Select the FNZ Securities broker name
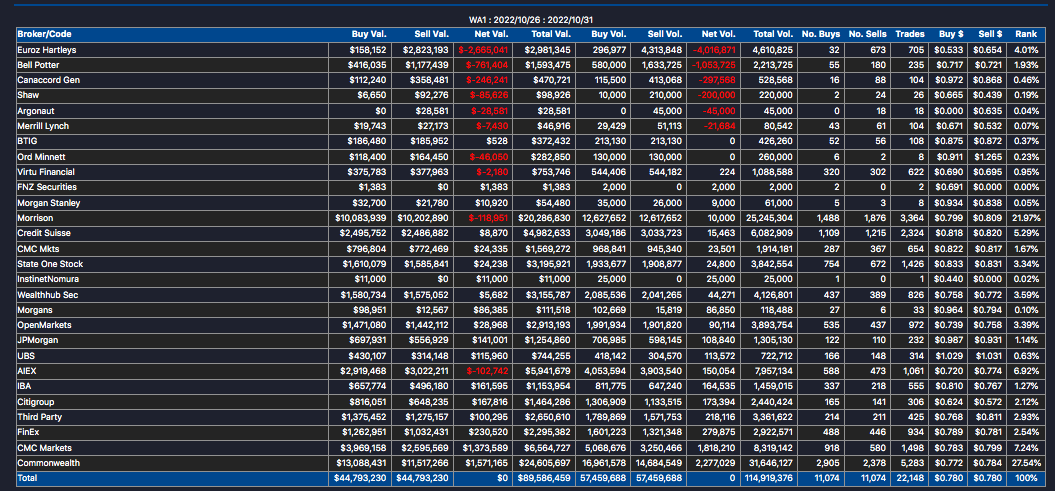This screenshot has width=1055, height=491. point(47,187)
